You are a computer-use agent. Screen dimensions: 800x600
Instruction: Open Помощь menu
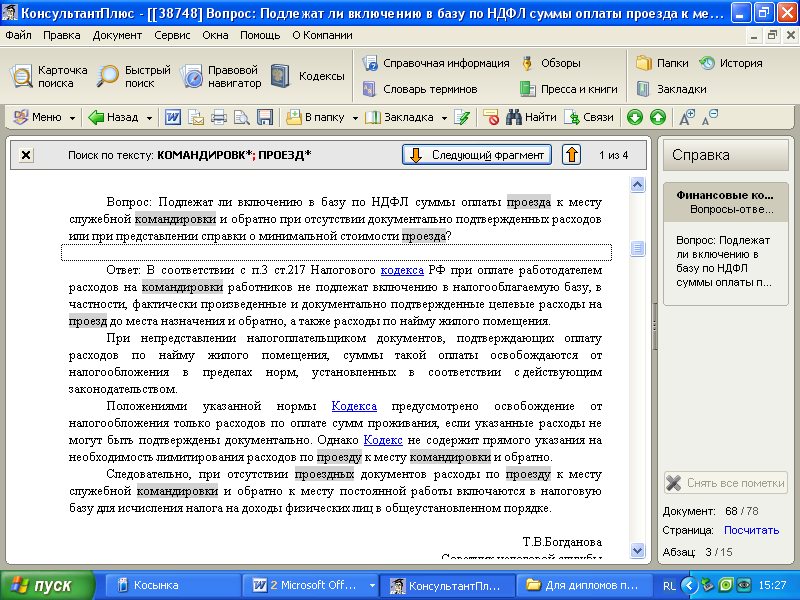[x=260, y=35]
